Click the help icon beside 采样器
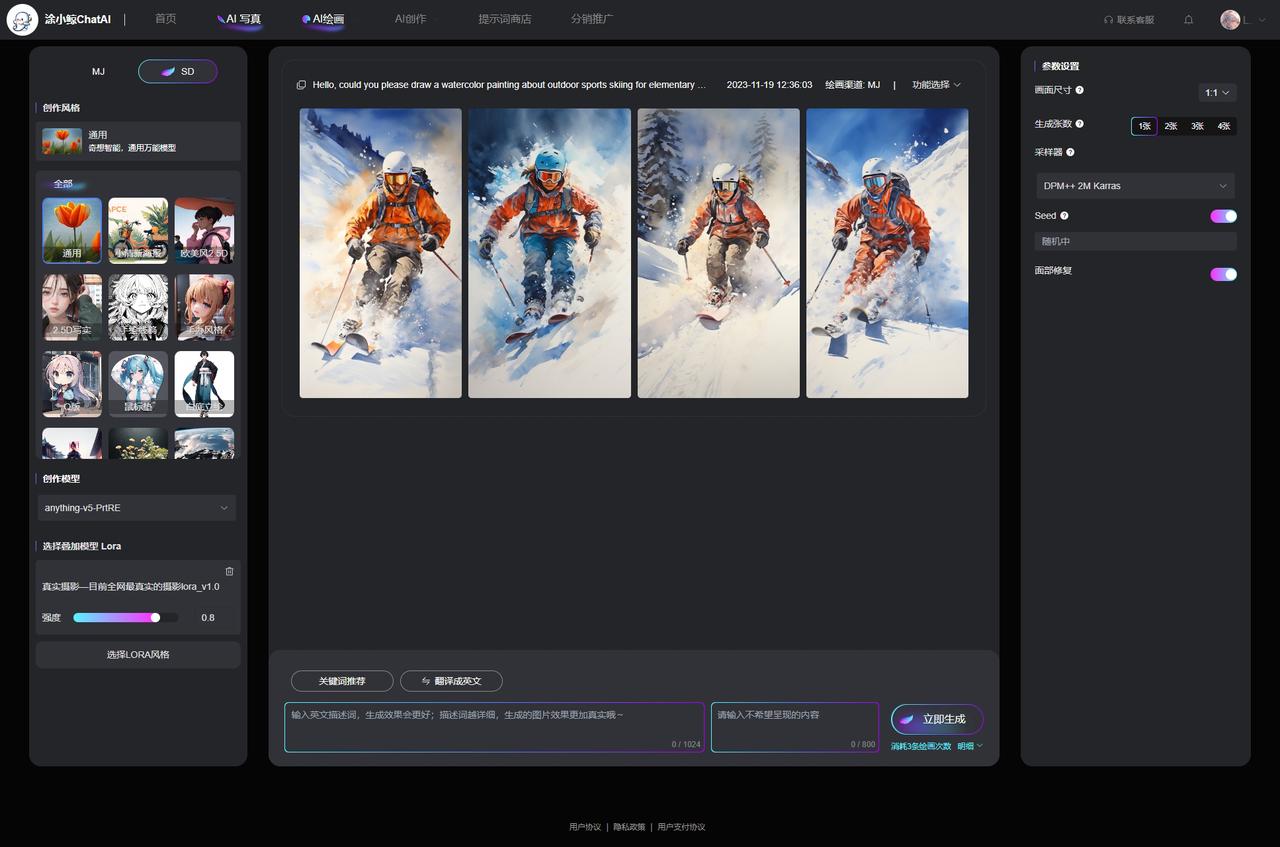The width and height of the screenshot is (1280, 847). pos(1070,152)
